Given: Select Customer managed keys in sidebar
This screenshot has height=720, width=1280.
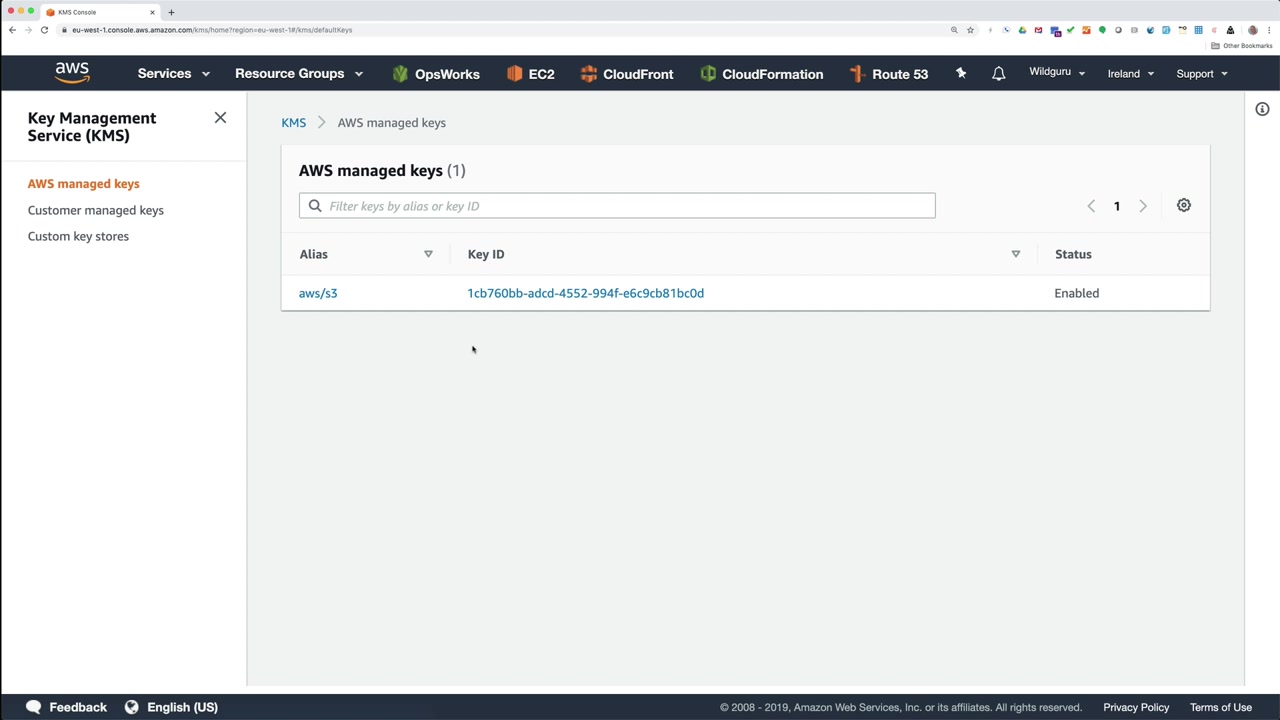Looking at the screenshot, I should pyautogui.click(x=96, y=210).
